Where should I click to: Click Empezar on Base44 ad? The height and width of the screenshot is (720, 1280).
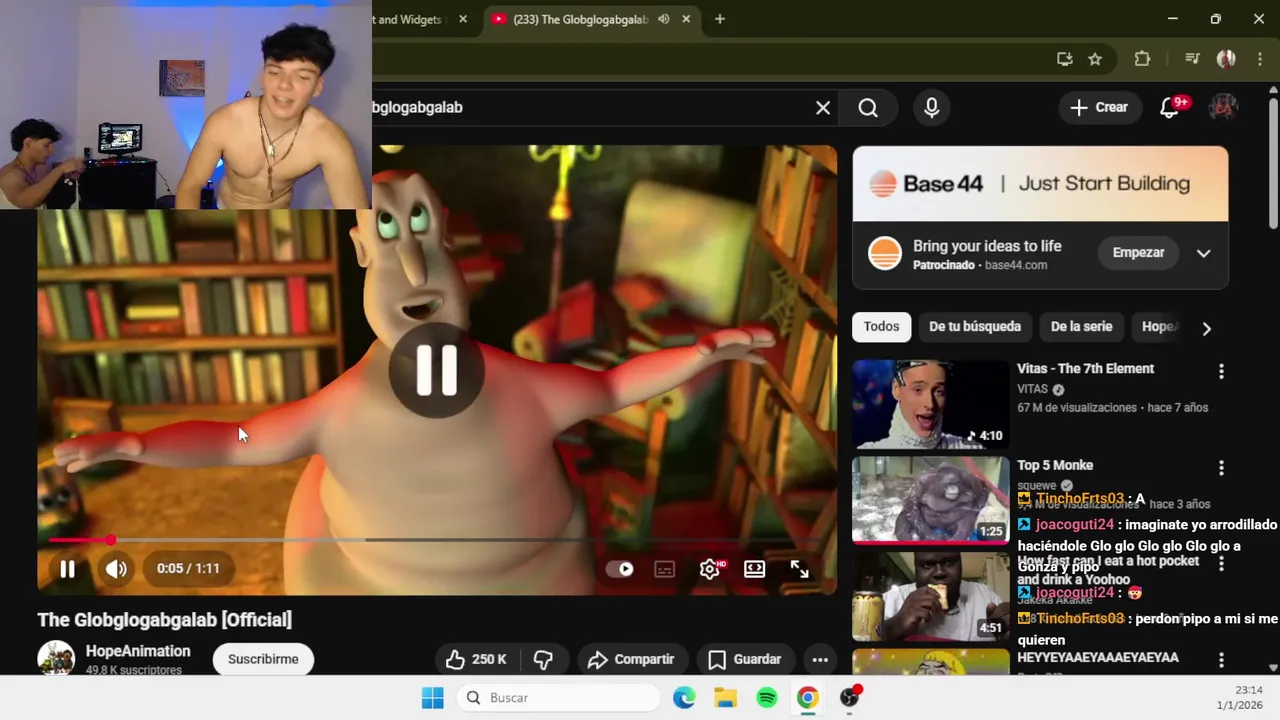point(1138,253)
